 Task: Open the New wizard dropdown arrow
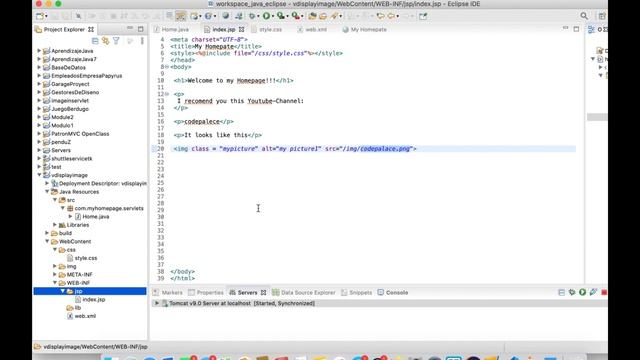[x=46, y=16]
